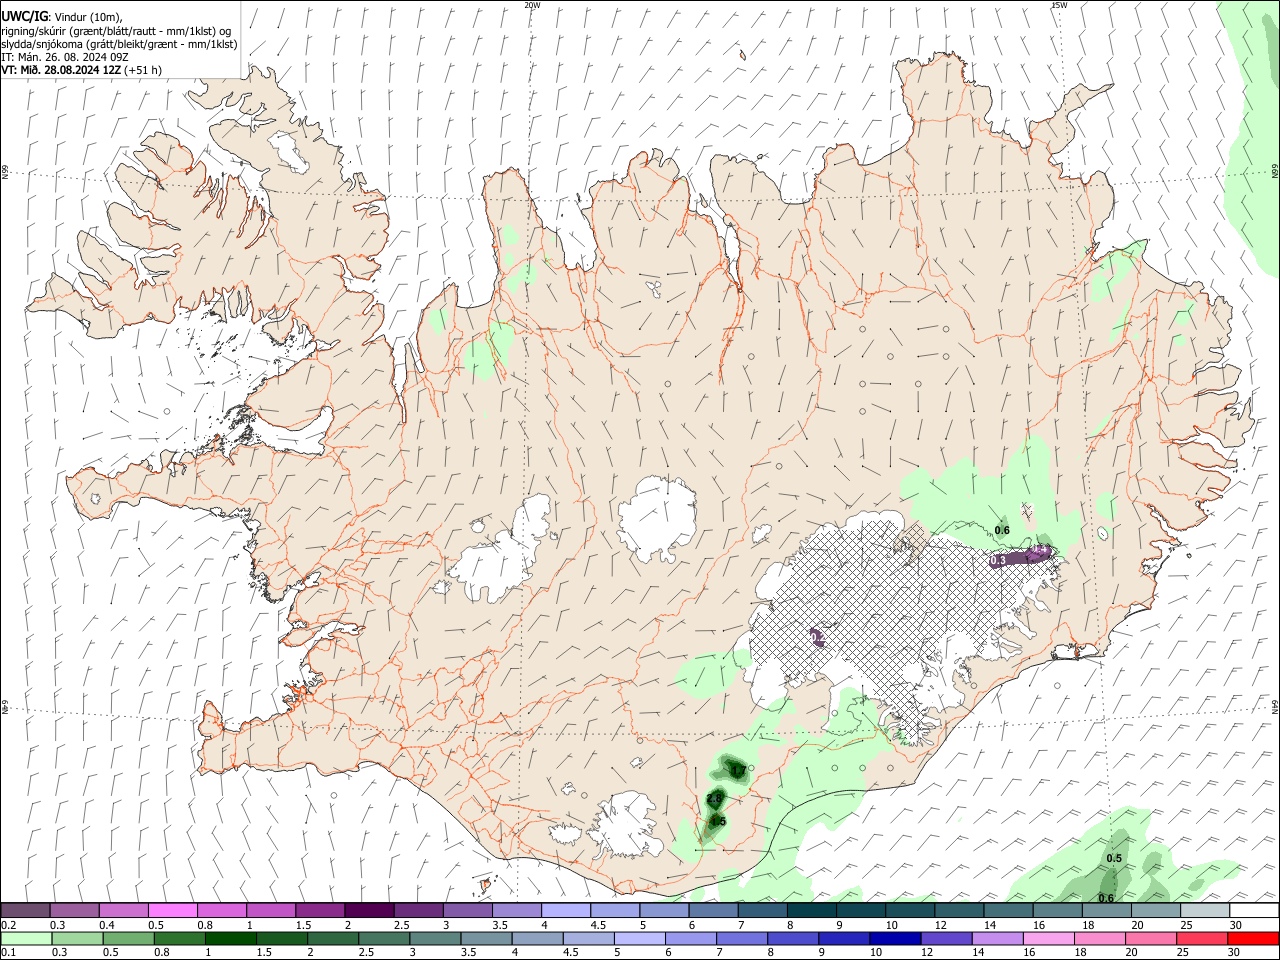
Task: Pick the 3 grey-green swatch in the lower legend row
Action: (435, 938)
